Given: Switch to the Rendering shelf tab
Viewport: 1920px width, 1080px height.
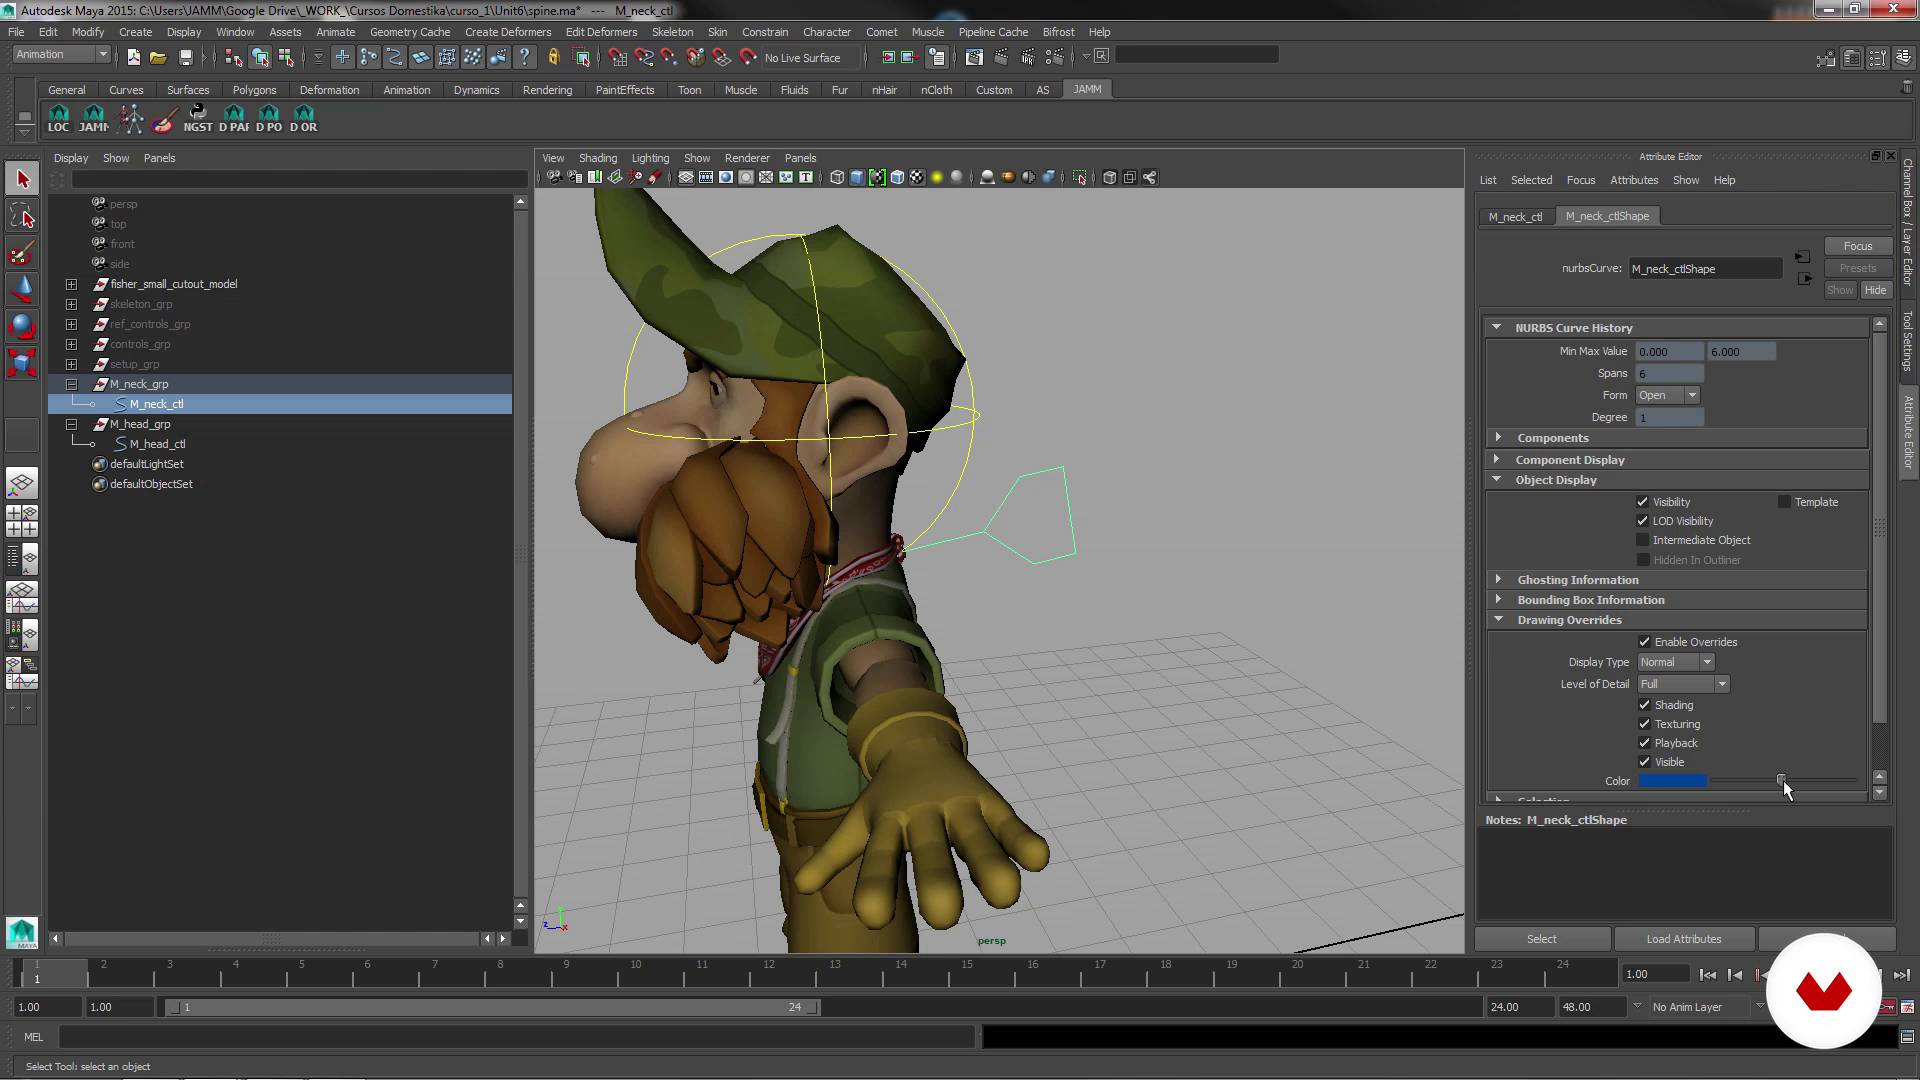Looking at the screenshot, I should (547, 90).
